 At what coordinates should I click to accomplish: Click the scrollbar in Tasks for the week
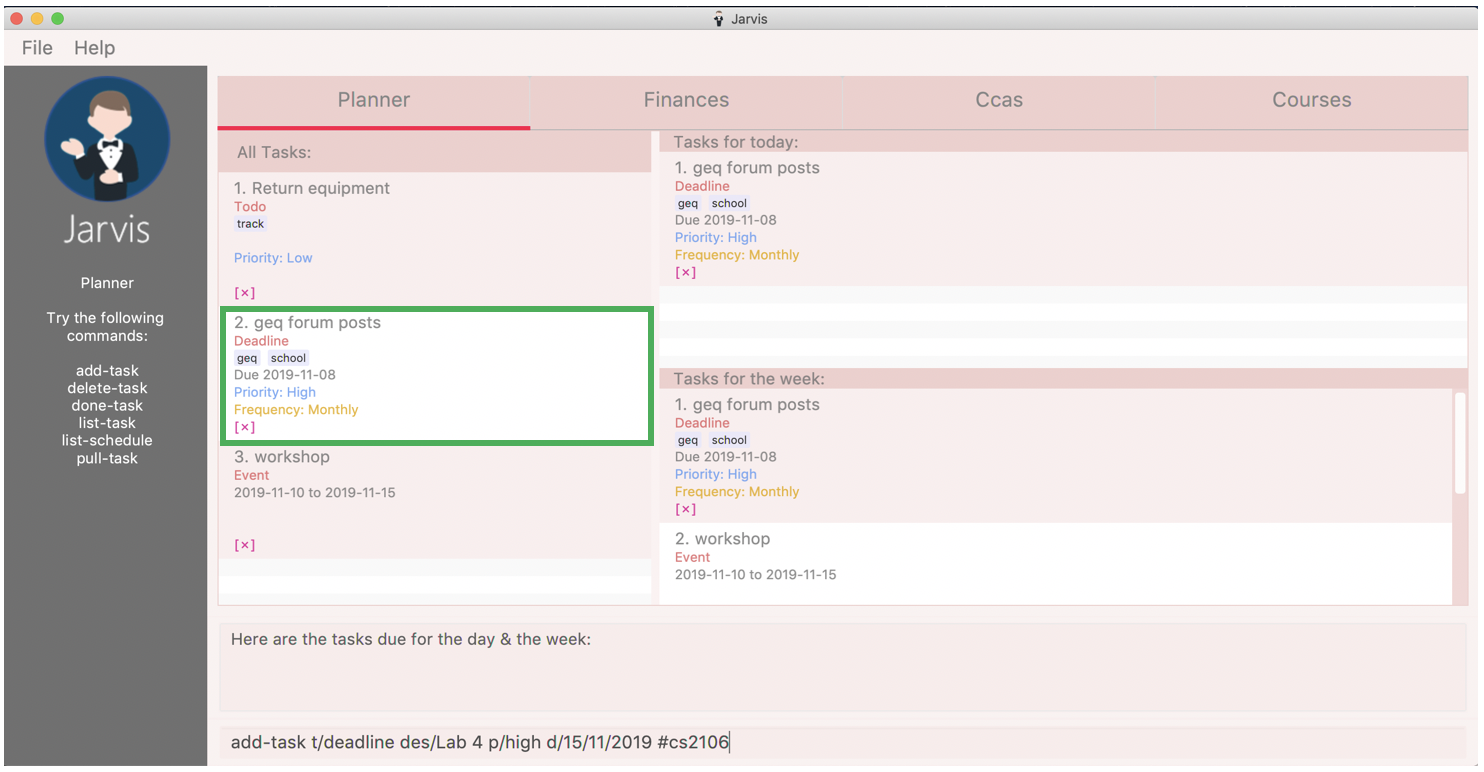1460,442
